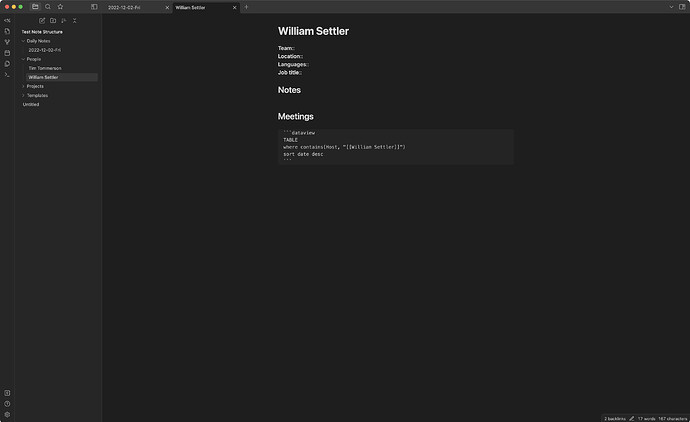Image resolution: width=690 pixels, height=422 pixels.
Task: Open the graph view ribbon icon
Action: click(7, 42)
